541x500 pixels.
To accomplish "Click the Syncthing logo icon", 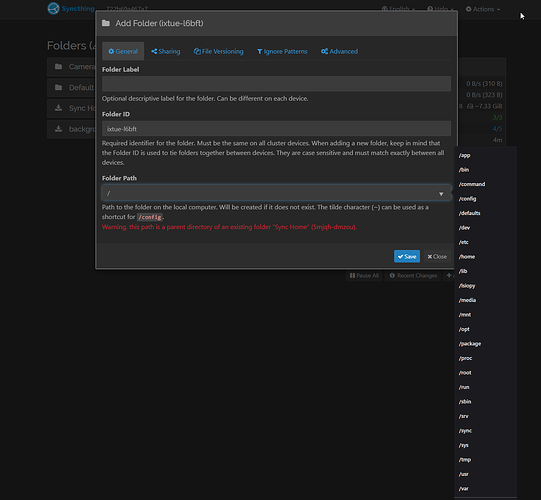I will pos(53,9).
